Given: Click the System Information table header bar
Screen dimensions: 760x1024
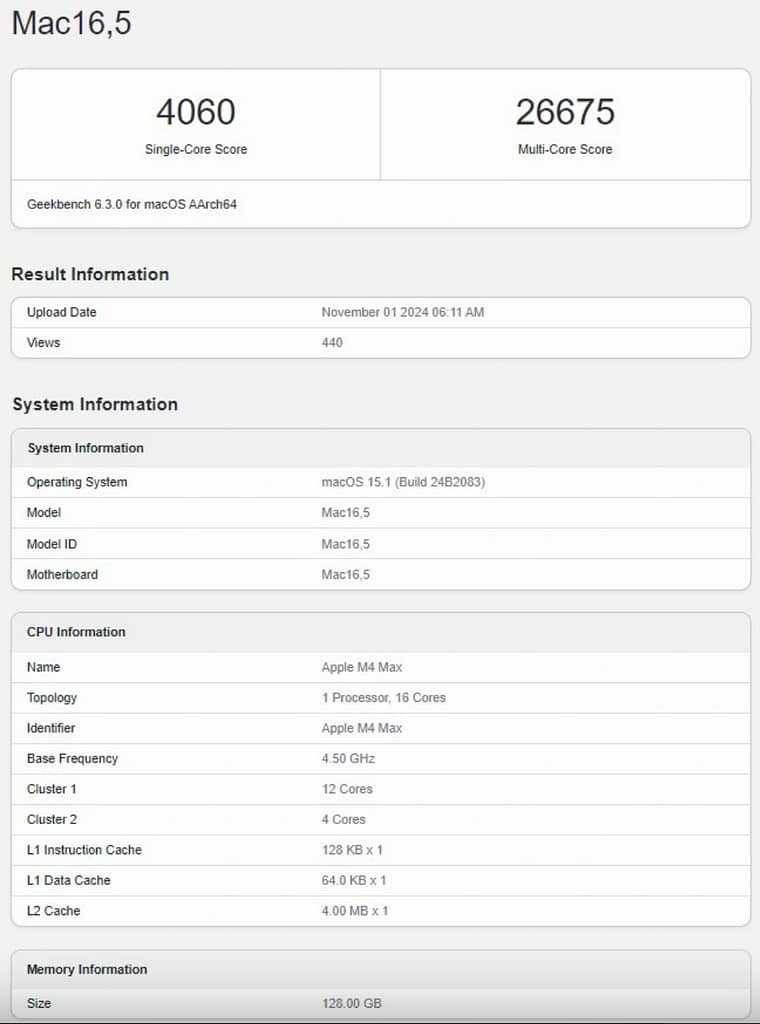Looking at the screenshot, I should [381, 448].
